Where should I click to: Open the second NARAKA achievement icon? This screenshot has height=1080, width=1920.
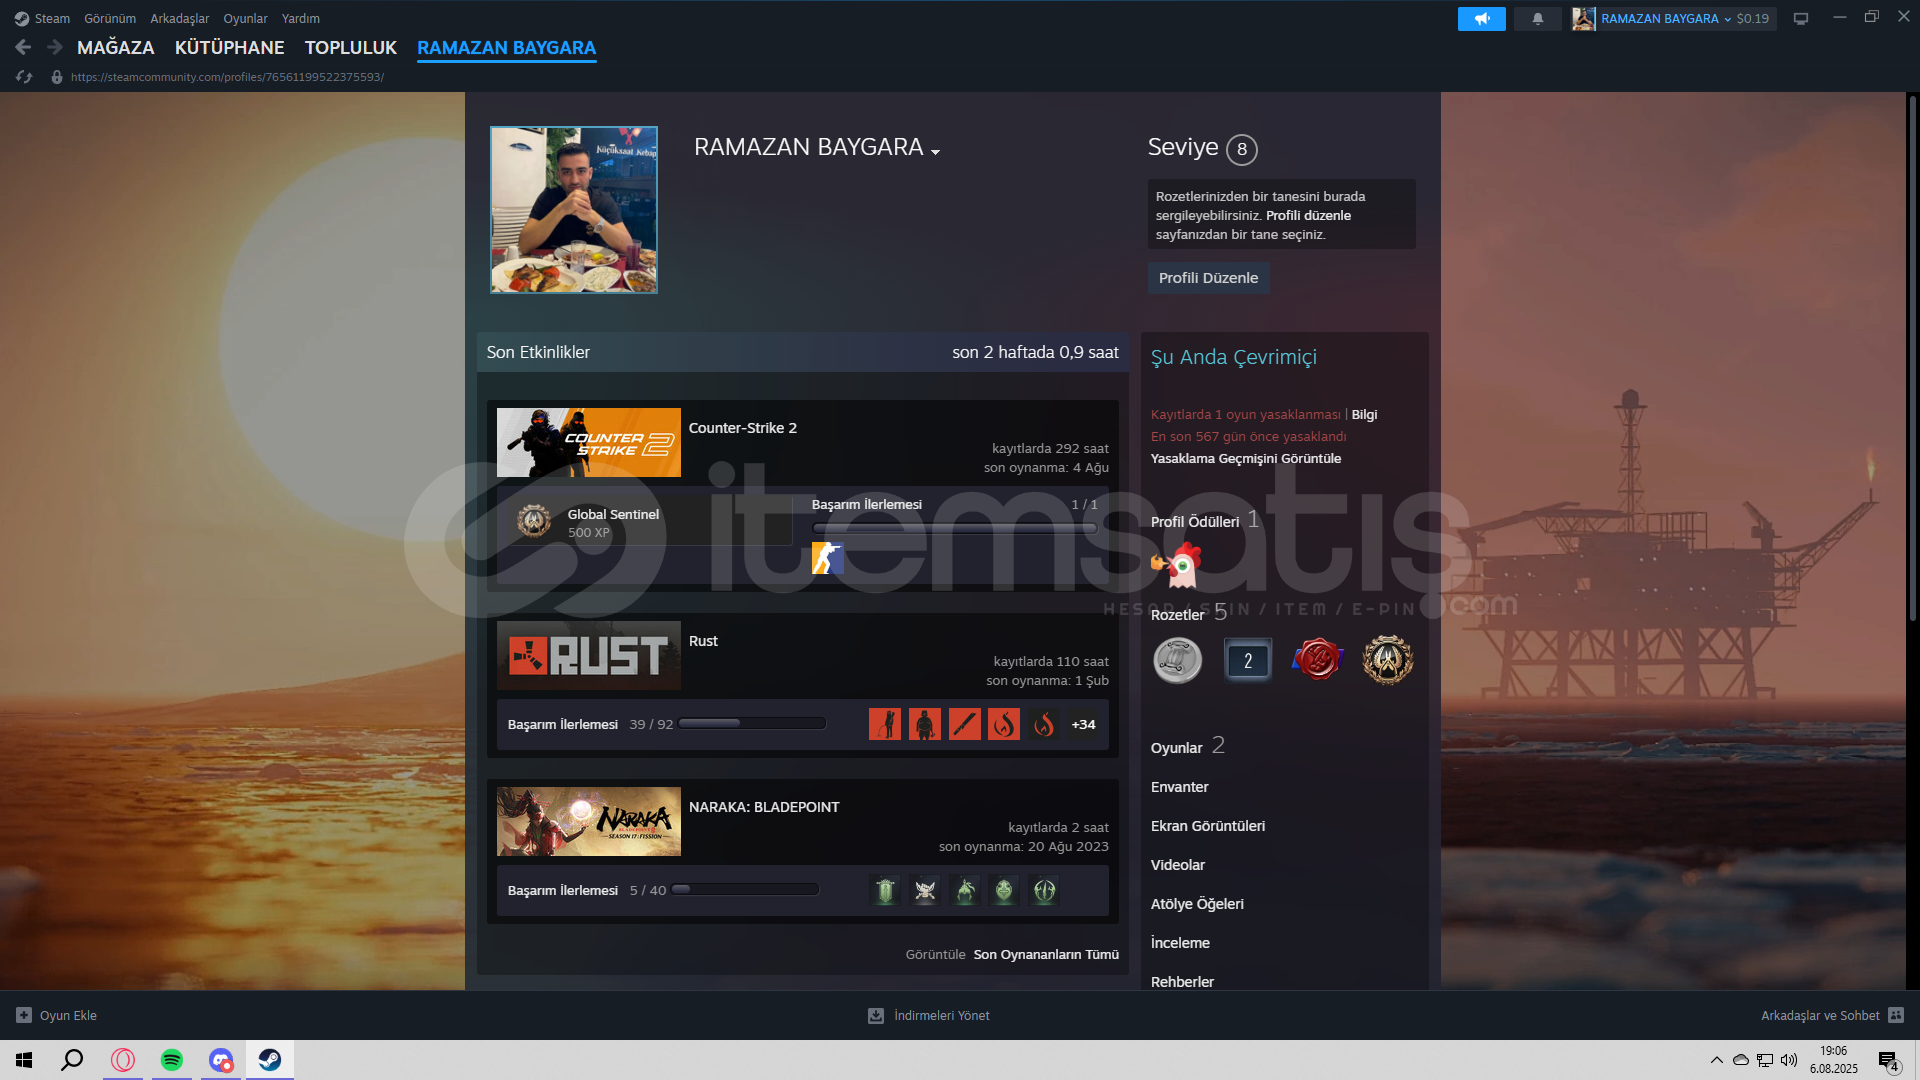tap(925, 890)
